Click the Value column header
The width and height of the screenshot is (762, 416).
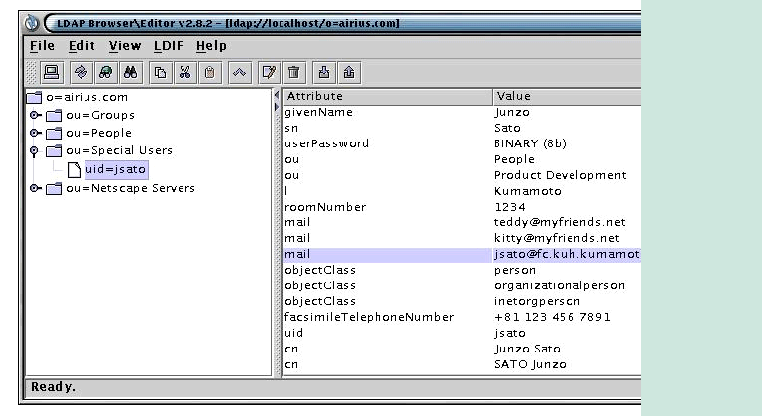click(x=567, y=96)
